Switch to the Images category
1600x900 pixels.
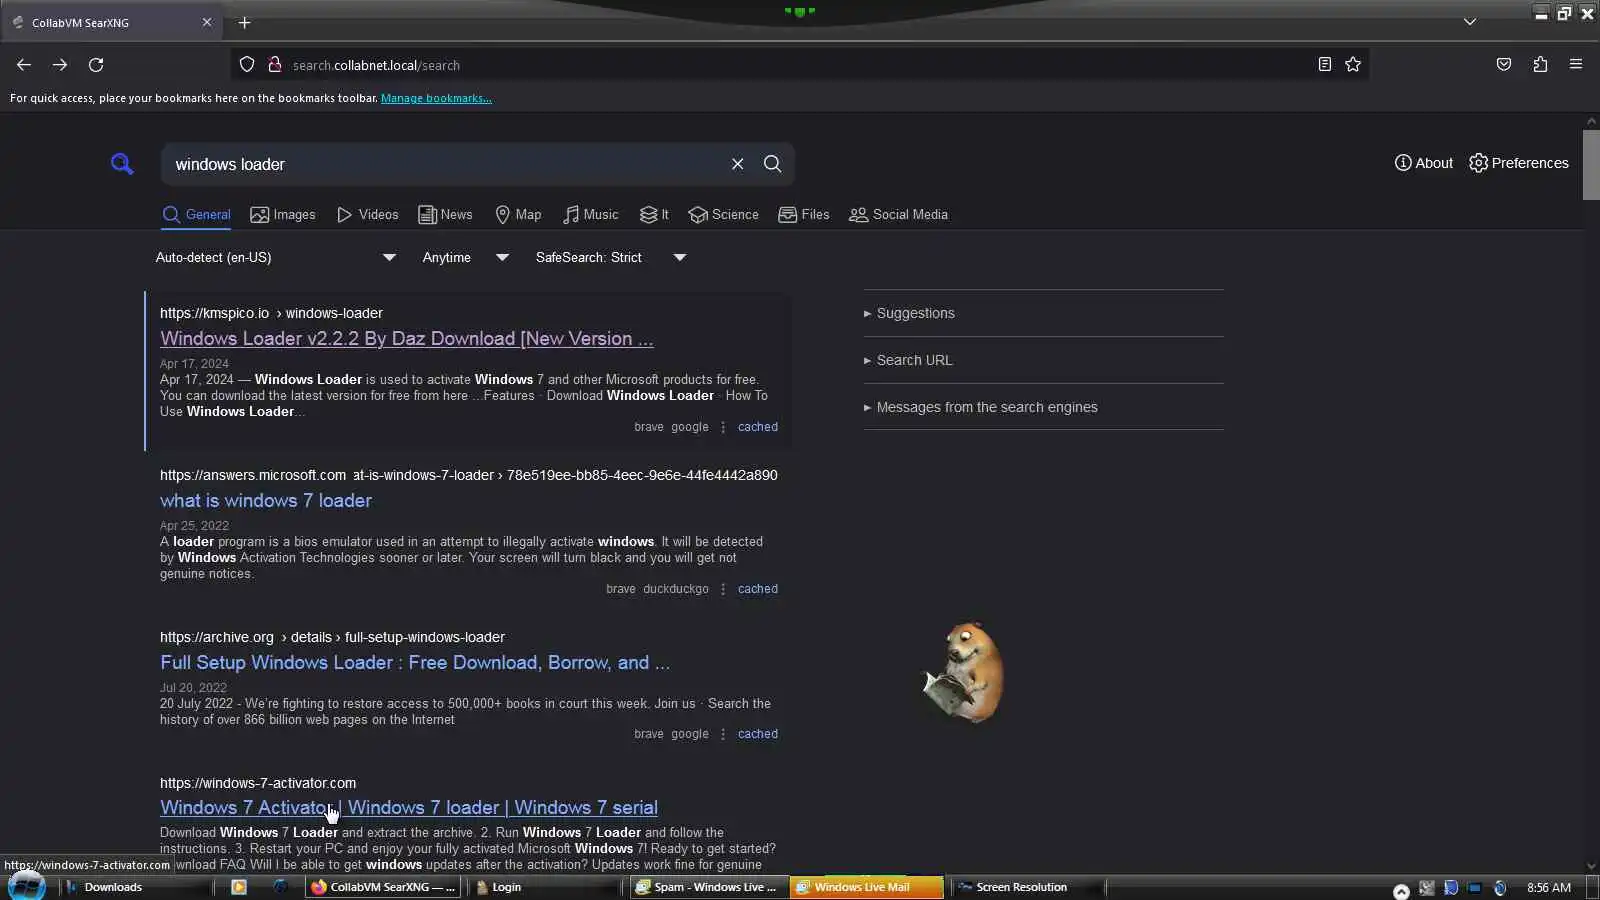coord(282,215)
